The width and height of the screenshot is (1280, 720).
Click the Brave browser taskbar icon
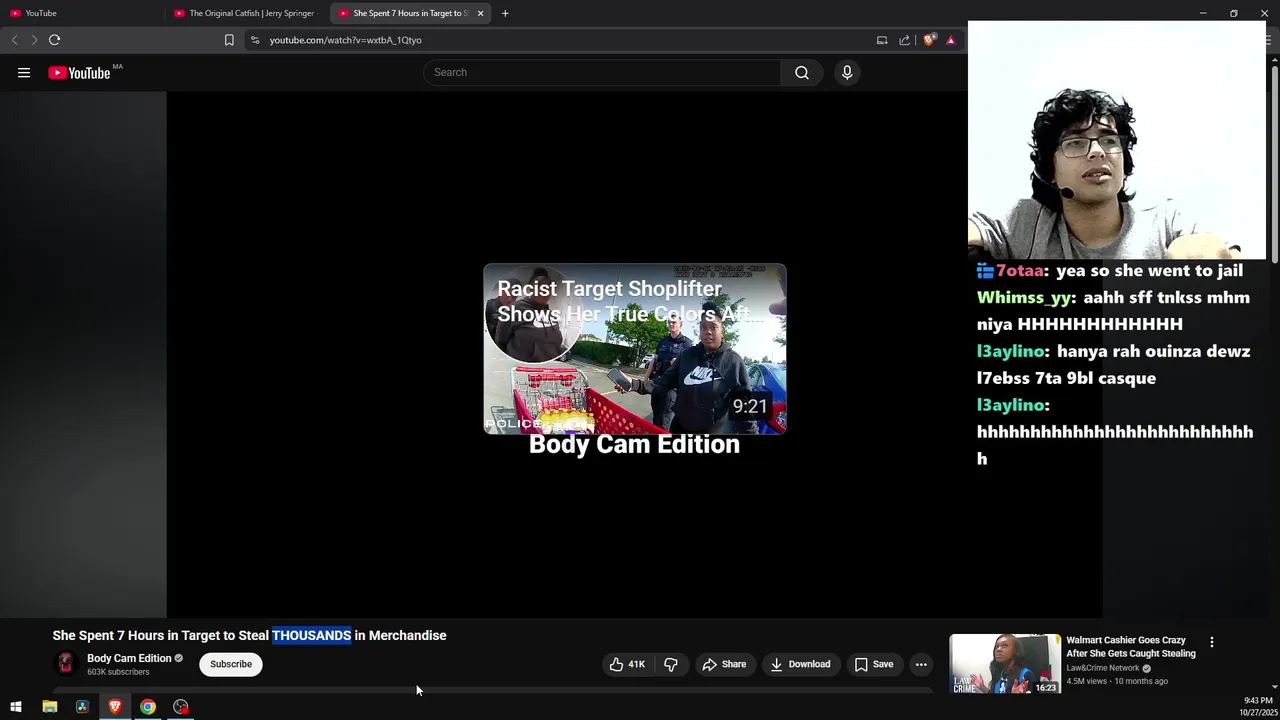click(x=115, y=707)
